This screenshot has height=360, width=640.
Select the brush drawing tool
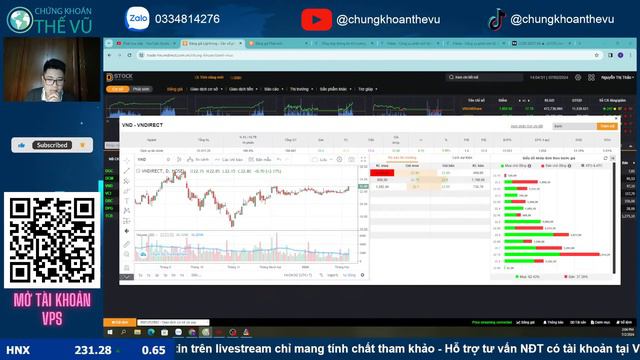pyautogui.click(x=127, y=191)
